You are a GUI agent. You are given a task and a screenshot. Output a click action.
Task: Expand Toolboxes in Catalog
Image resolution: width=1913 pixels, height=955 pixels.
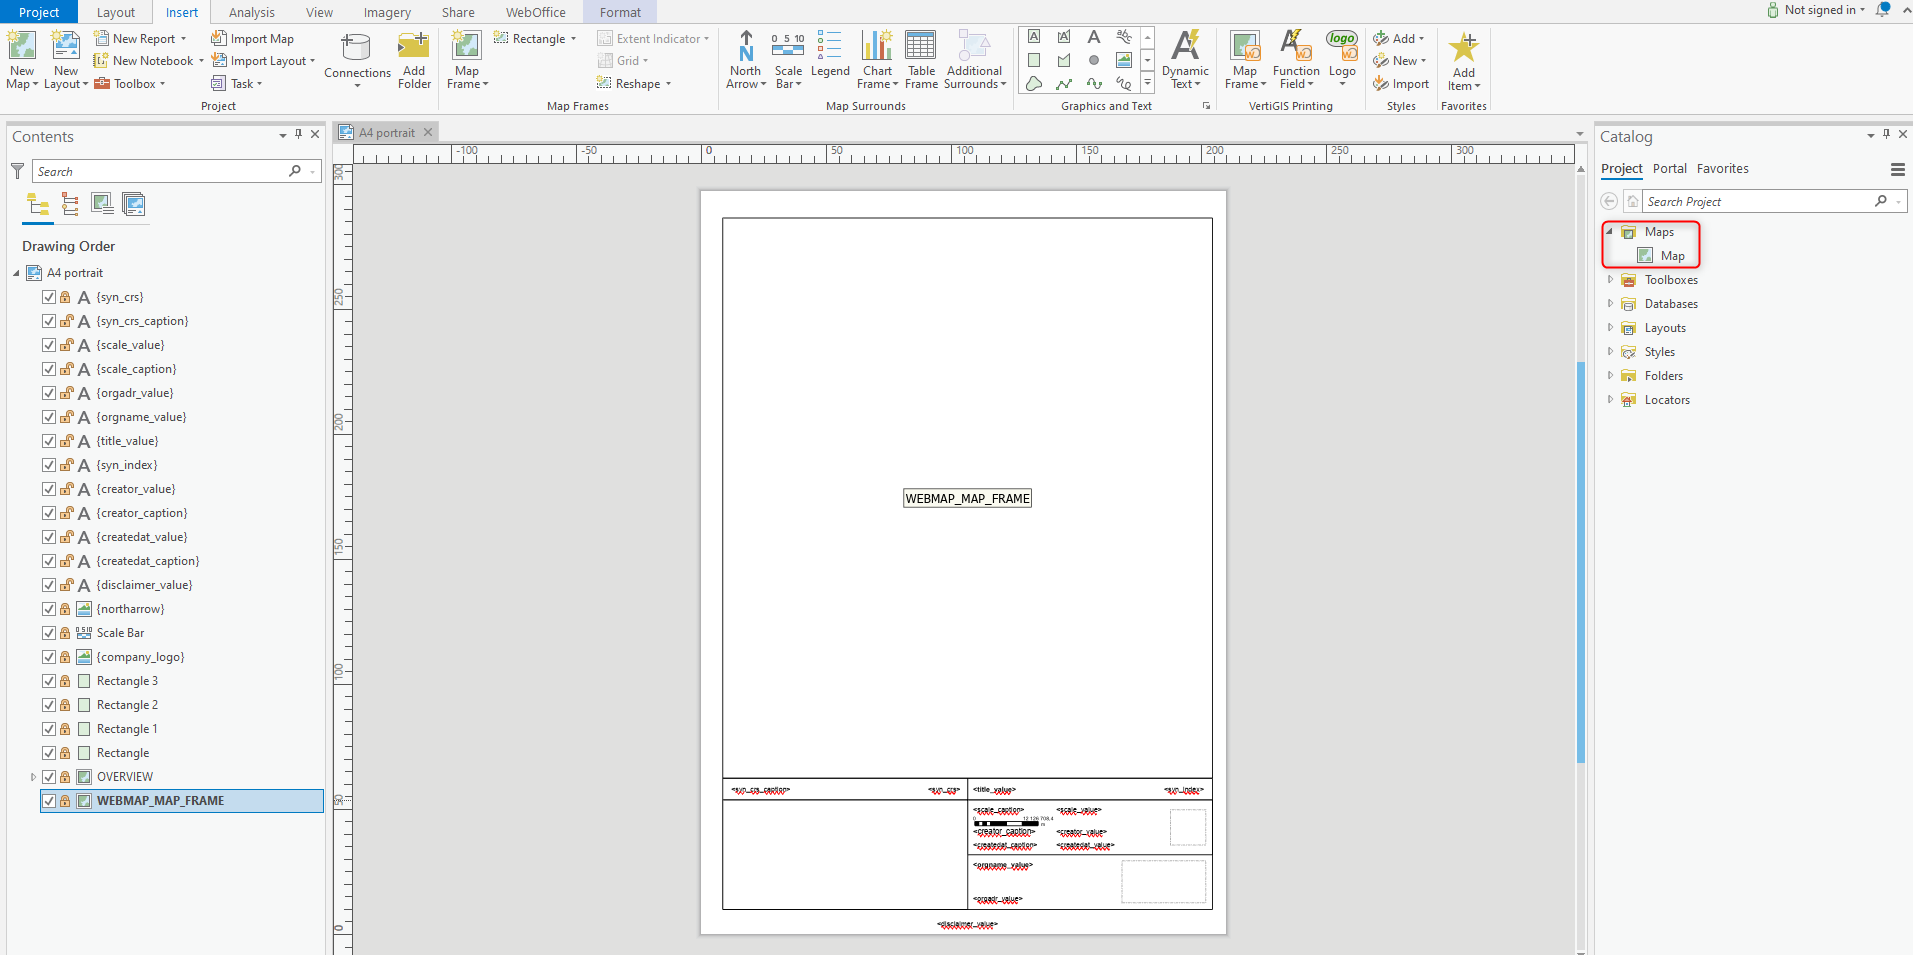coord(1610,280)
